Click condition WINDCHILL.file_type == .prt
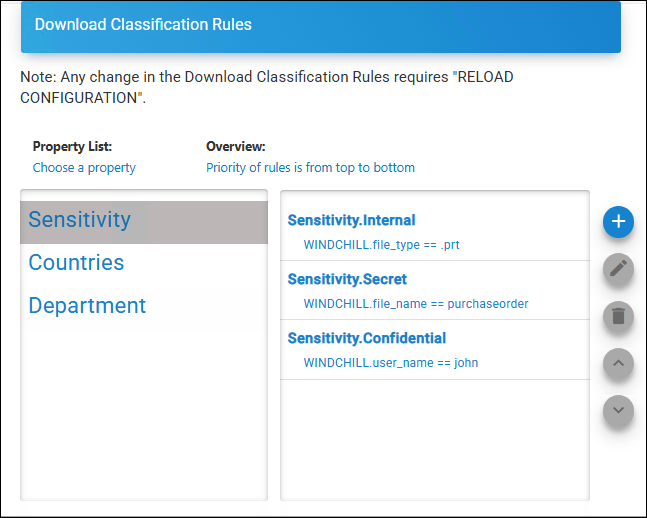The height and width of the screenshot is (518, 647). pyautogui.click(x=381, y=245)
